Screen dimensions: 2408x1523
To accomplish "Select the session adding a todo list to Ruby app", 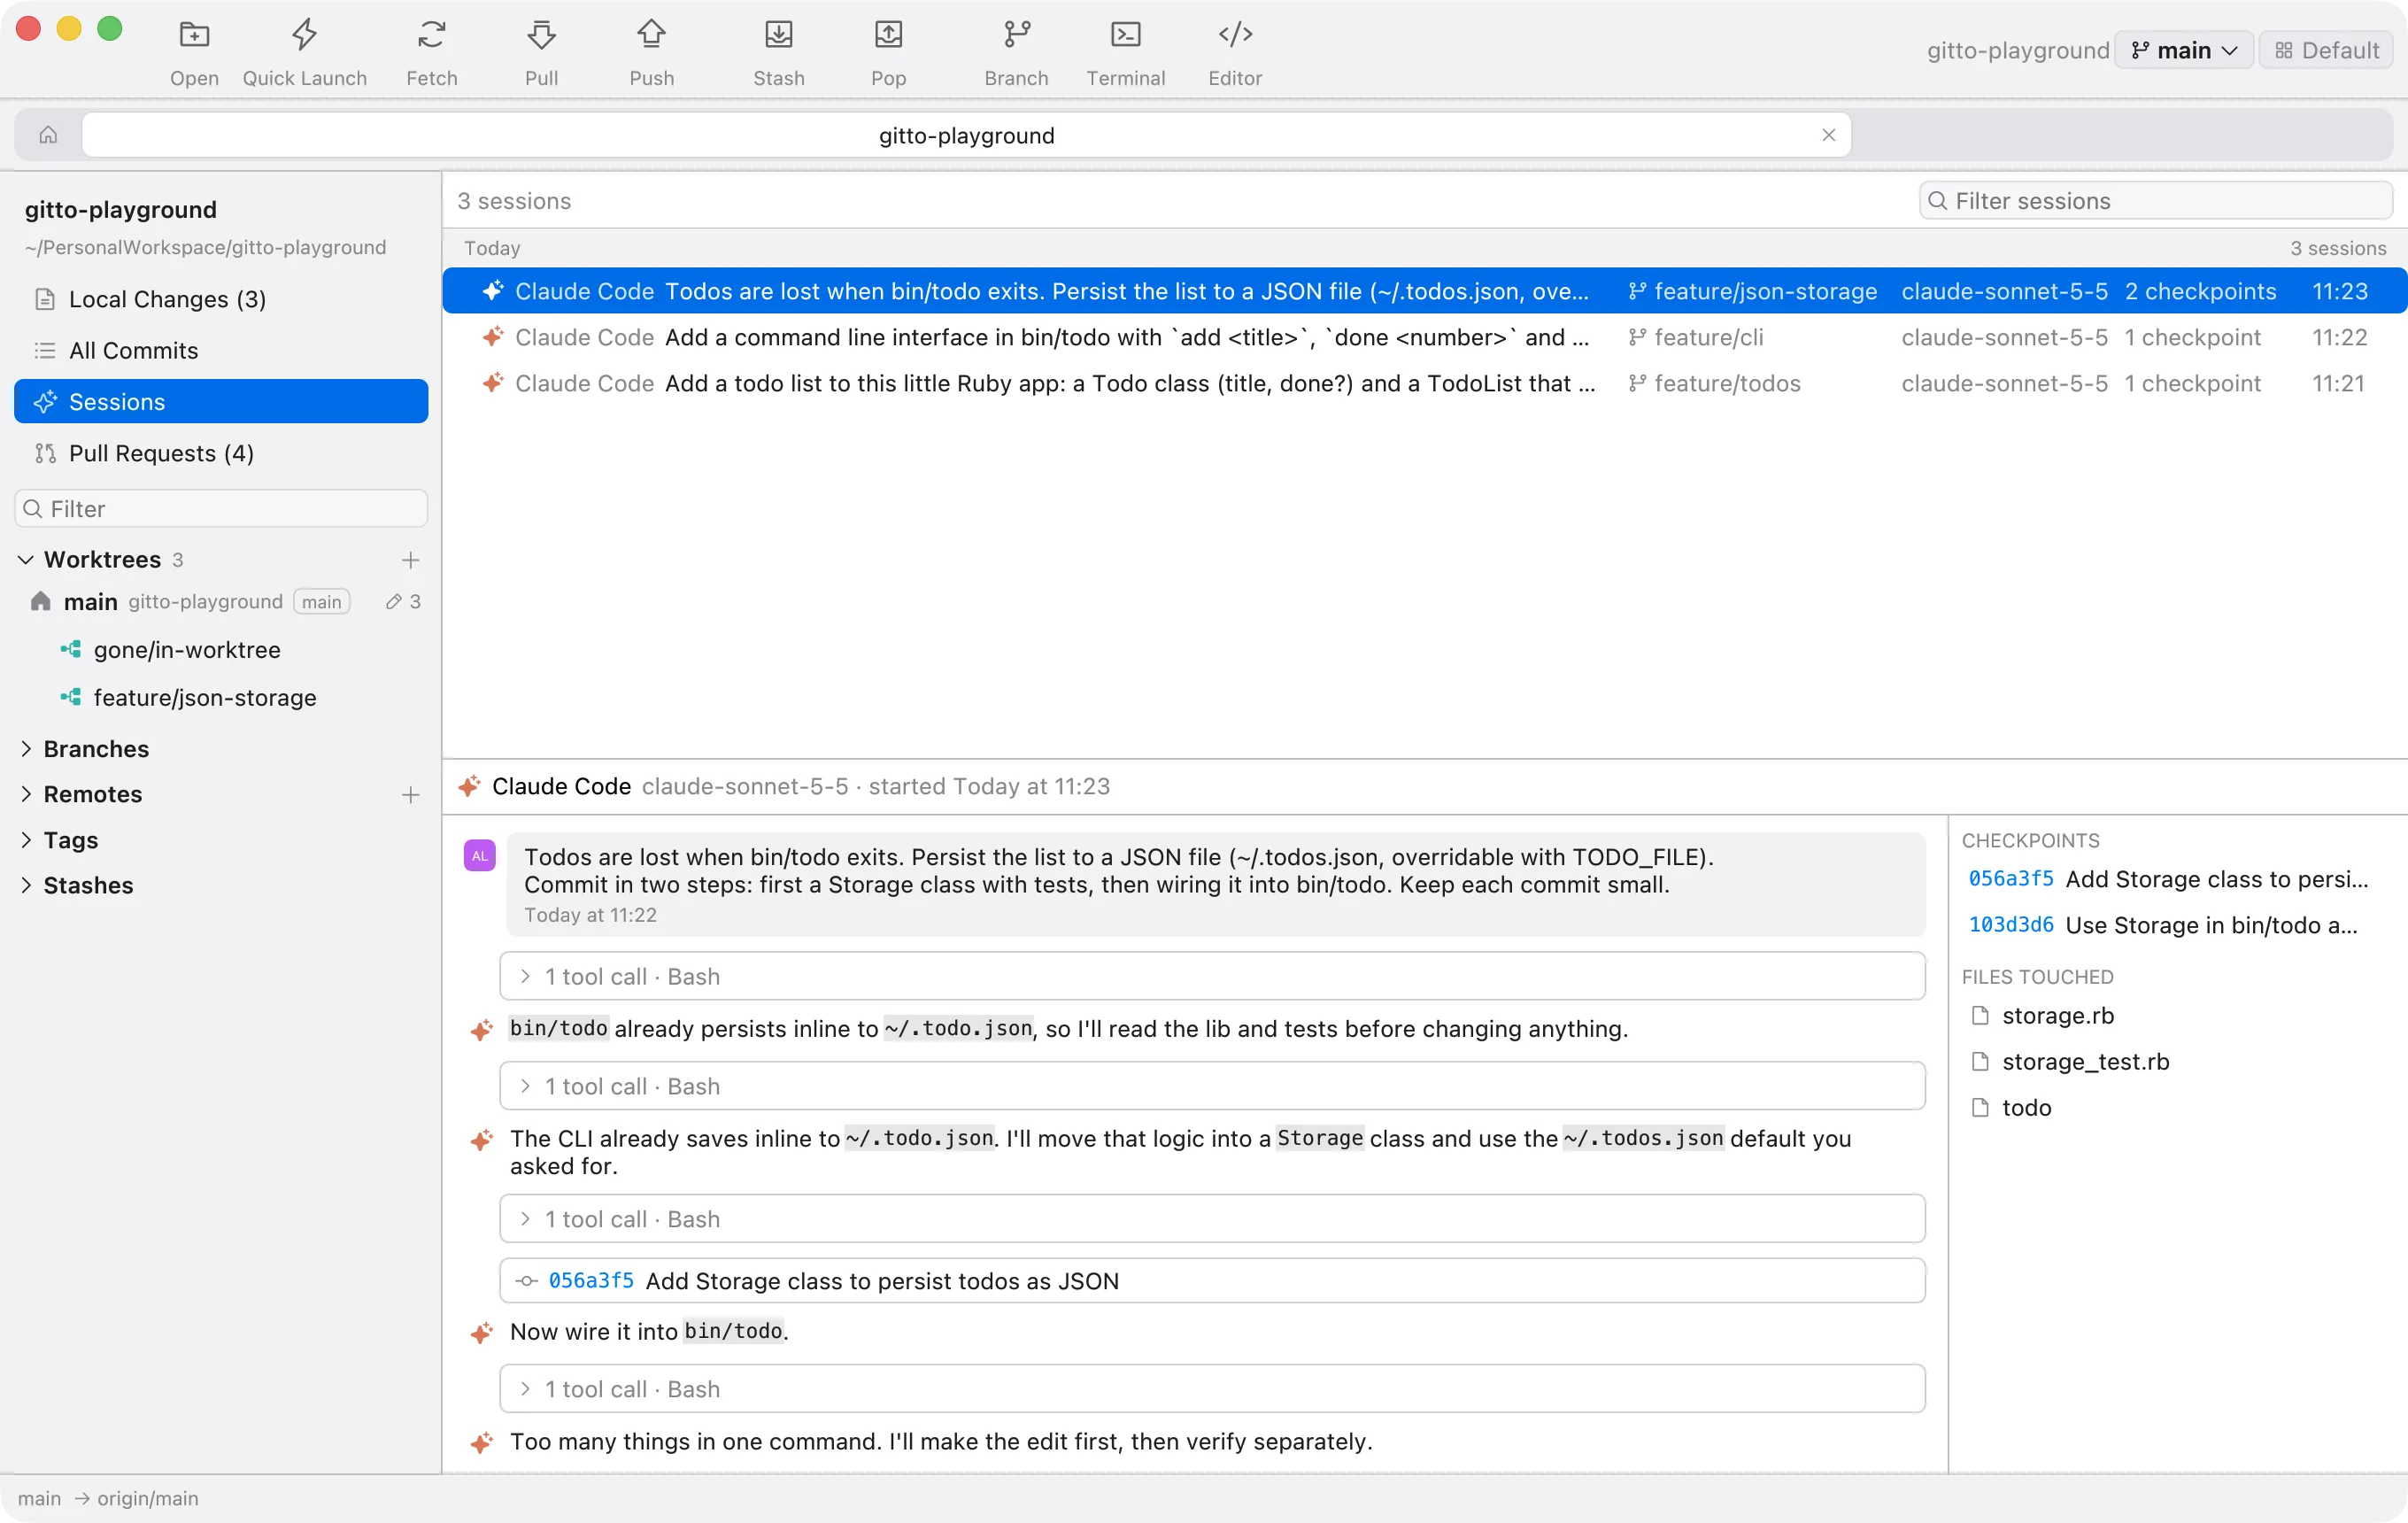I will 1424,383.
